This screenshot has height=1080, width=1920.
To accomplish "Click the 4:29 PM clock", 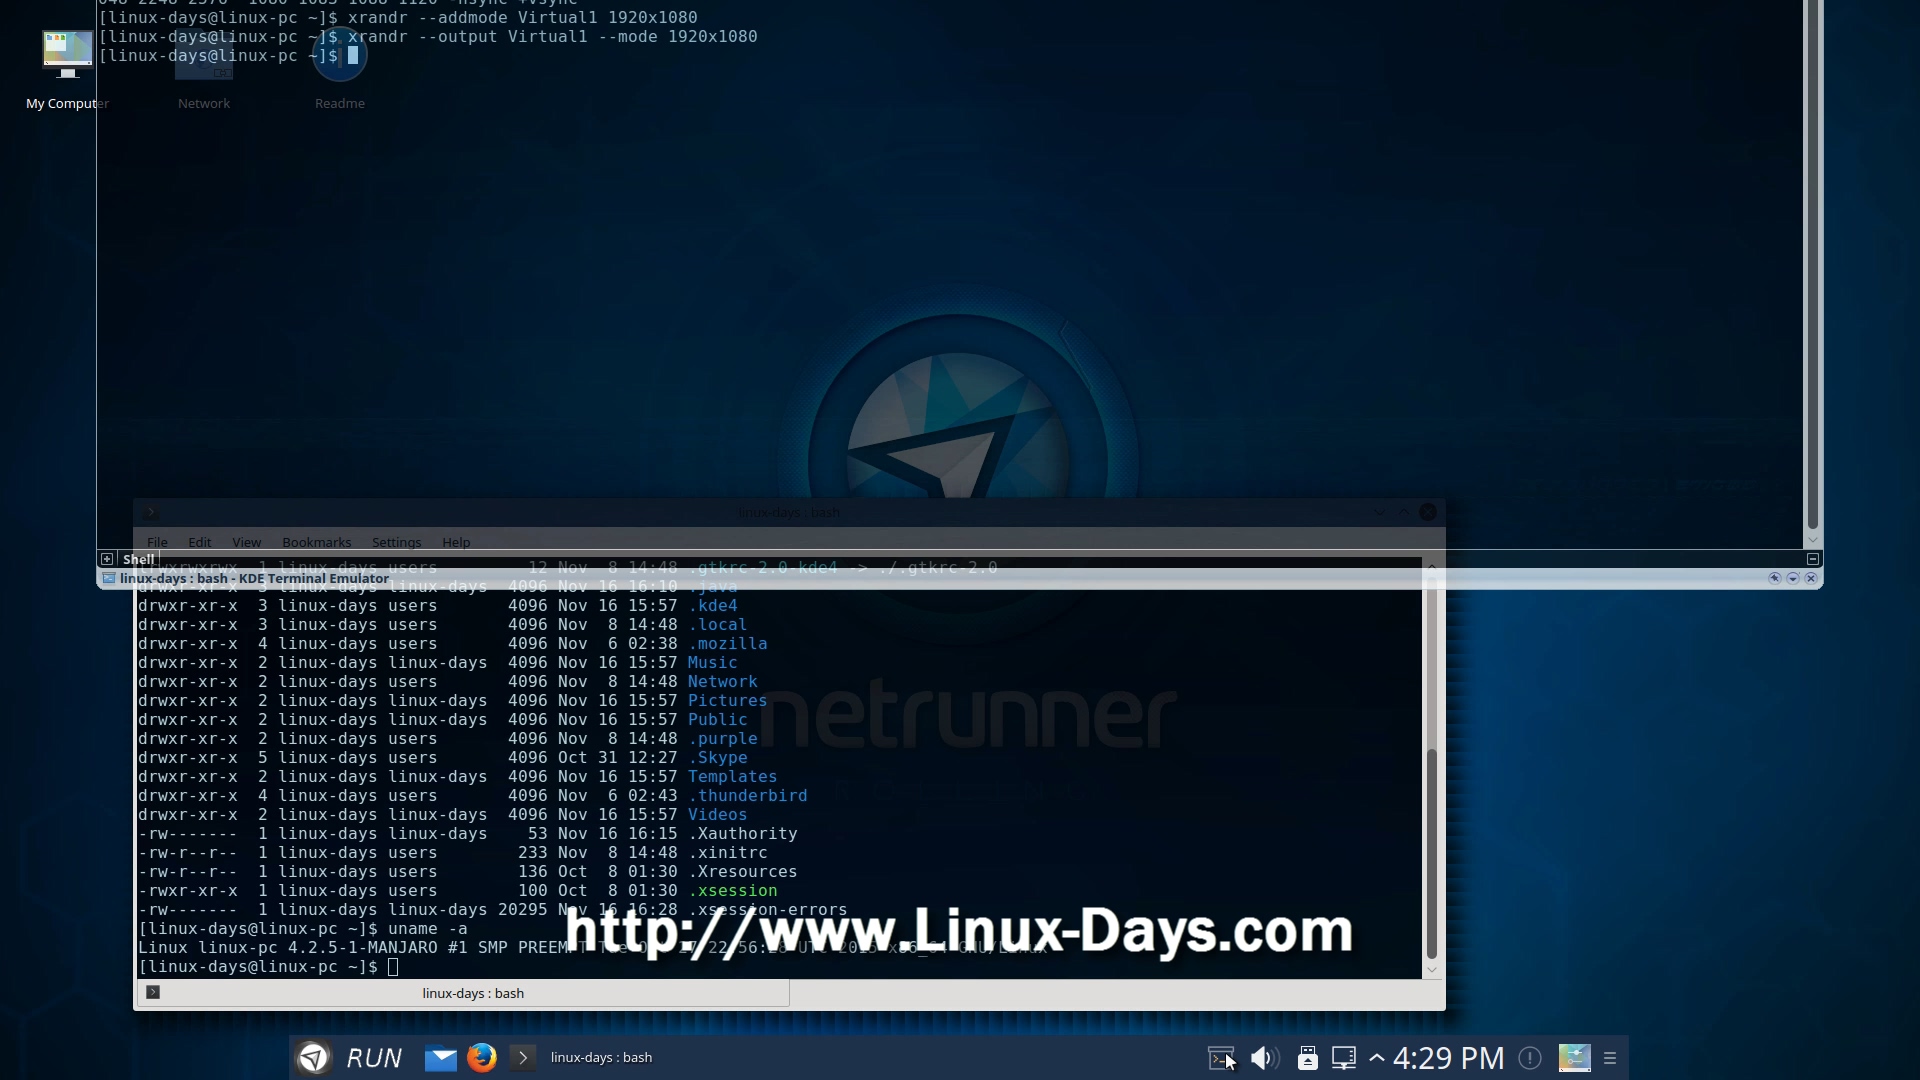I will [x=1448, y=1058].
